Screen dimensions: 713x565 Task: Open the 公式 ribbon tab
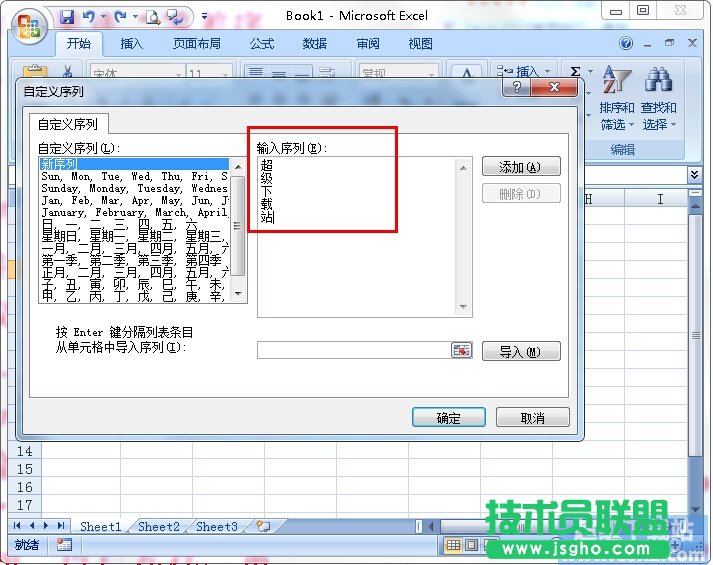262,44
